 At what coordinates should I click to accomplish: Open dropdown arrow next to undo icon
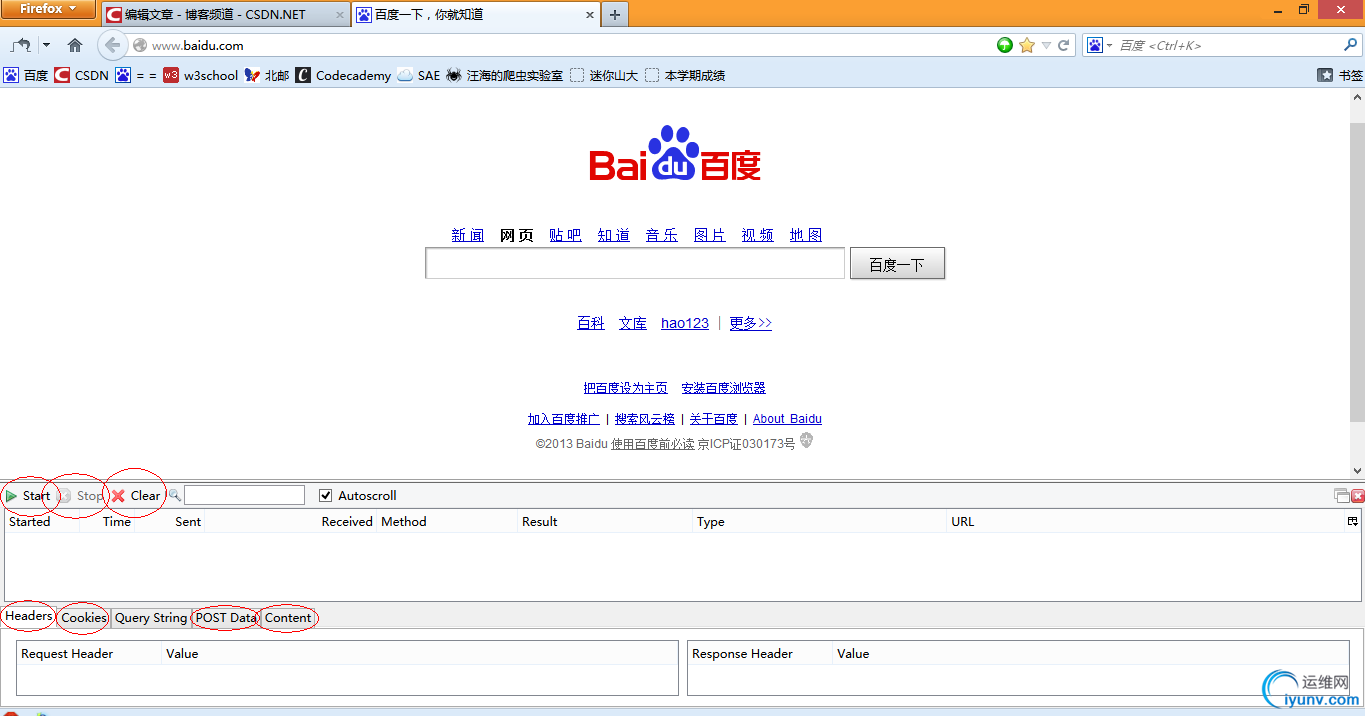(46, 45)
